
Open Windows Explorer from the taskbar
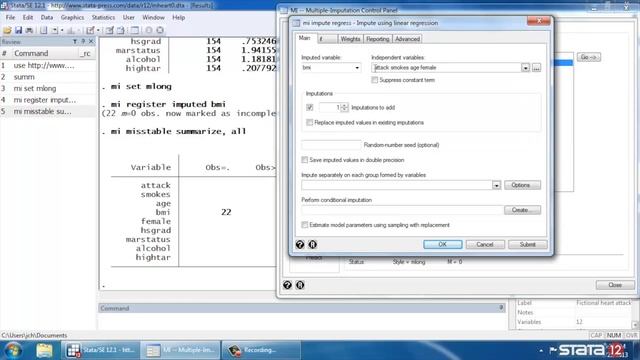44,350
